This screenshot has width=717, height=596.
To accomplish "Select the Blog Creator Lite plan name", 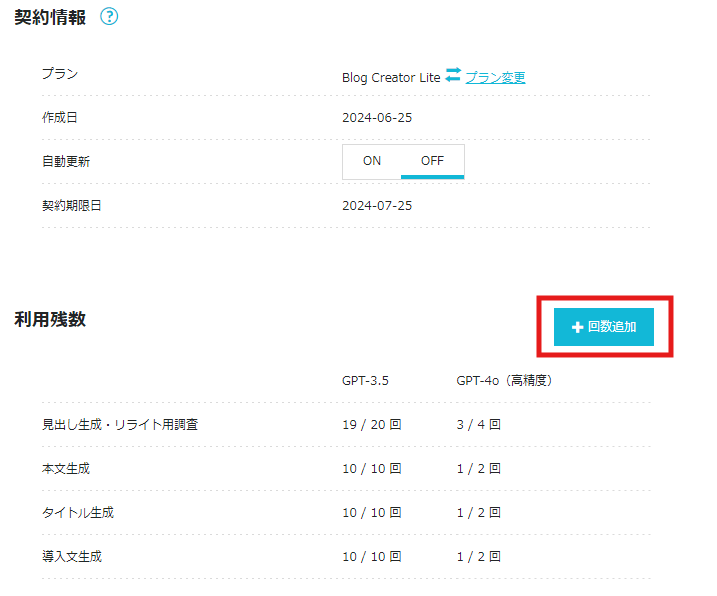I will click(x=391, y=78).
